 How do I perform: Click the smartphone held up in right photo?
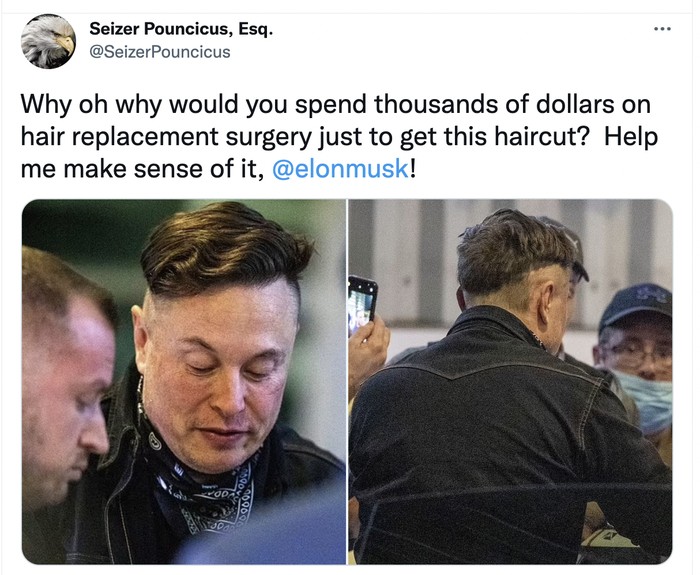coord(362,303)
